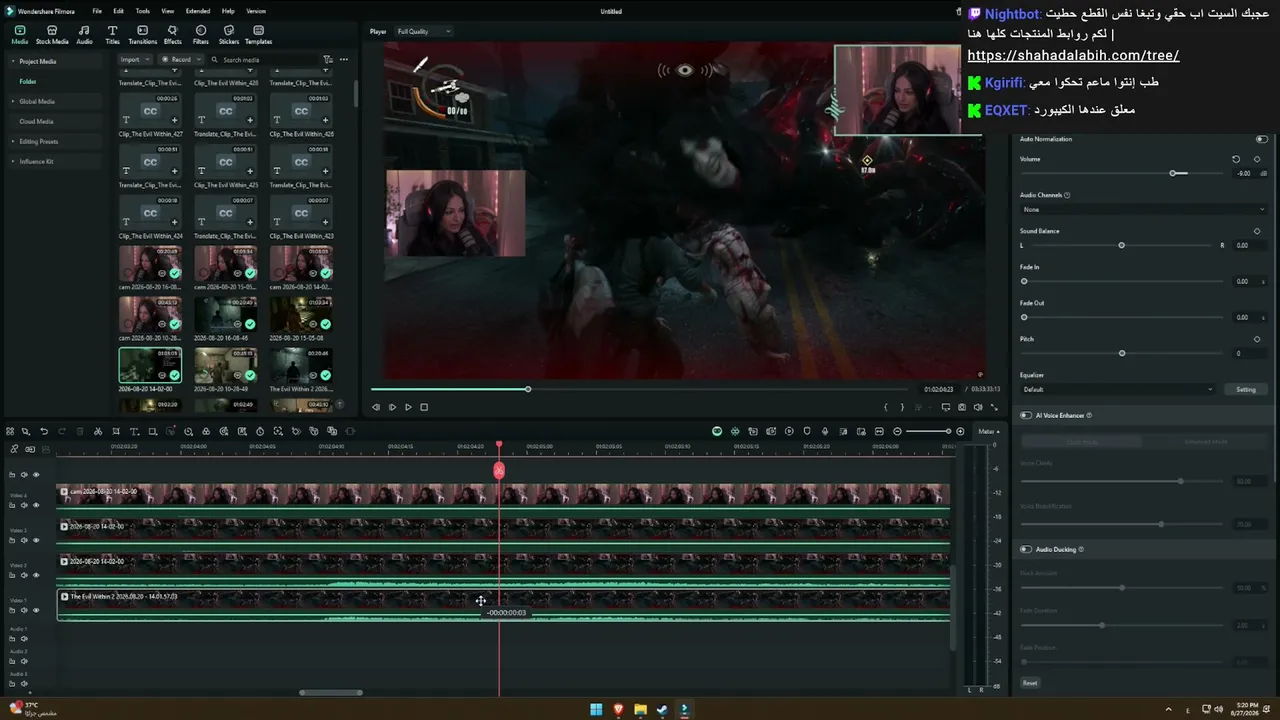Click the Speed timer icon in timeline toolbar

tap(260, 431)
